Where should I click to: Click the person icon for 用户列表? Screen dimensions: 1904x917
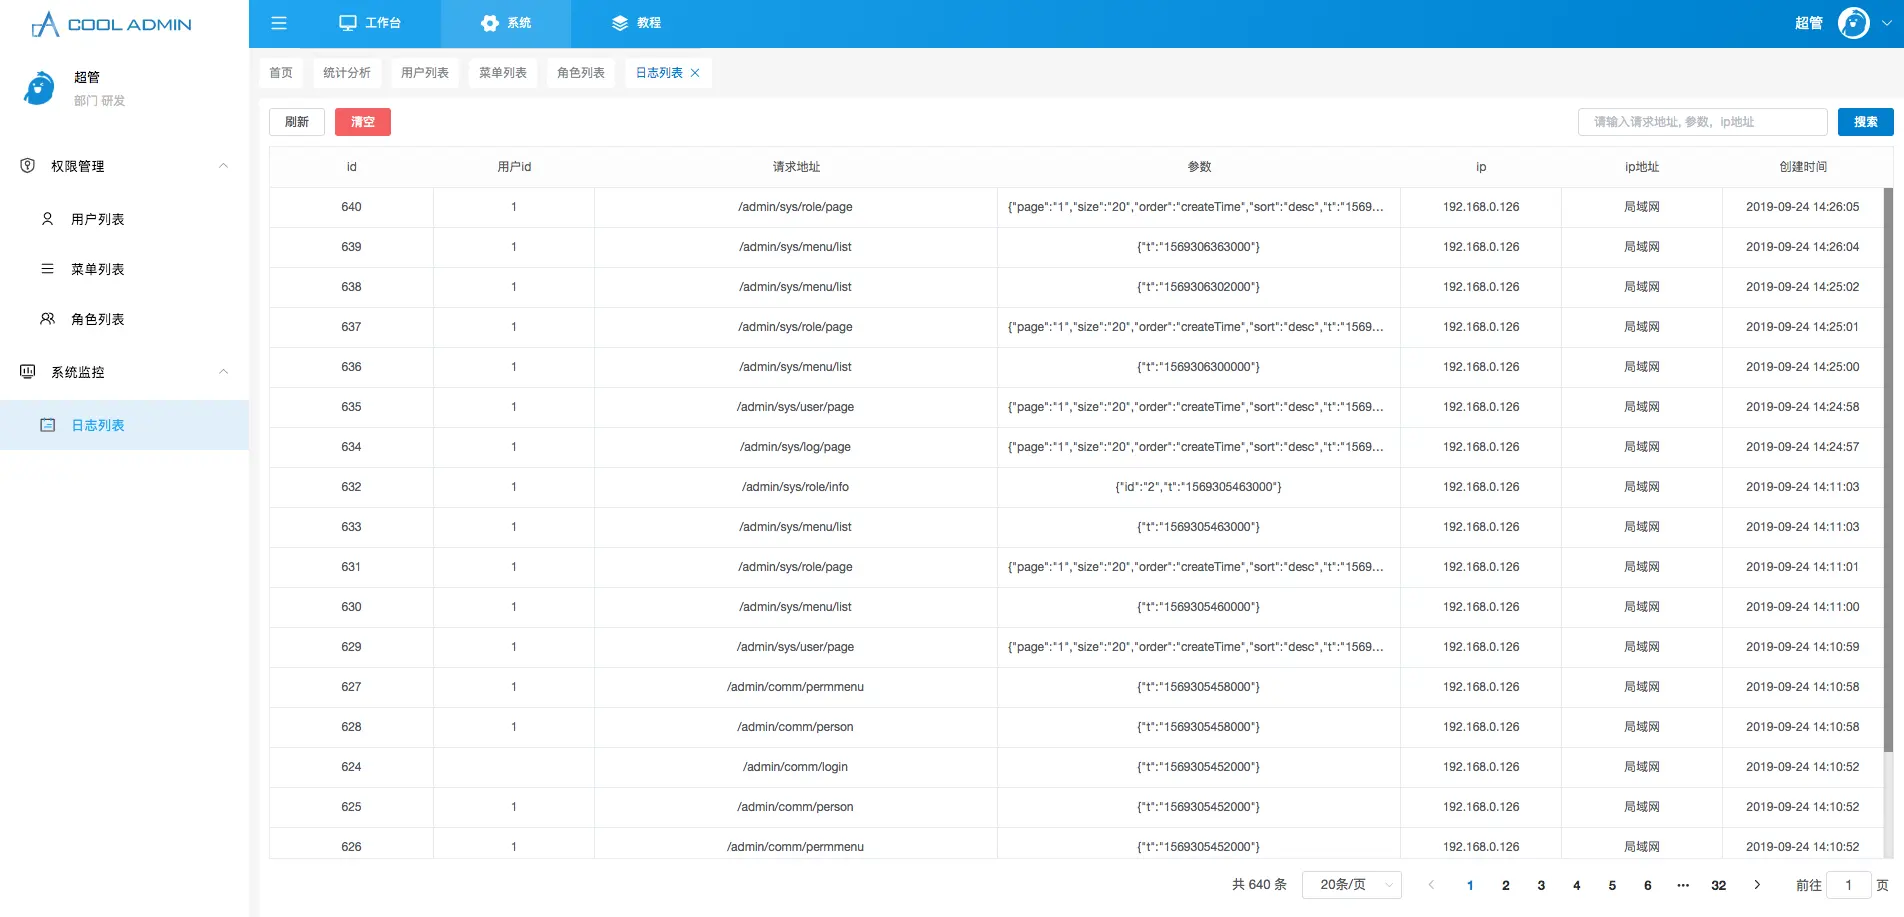tap(47, 219)
